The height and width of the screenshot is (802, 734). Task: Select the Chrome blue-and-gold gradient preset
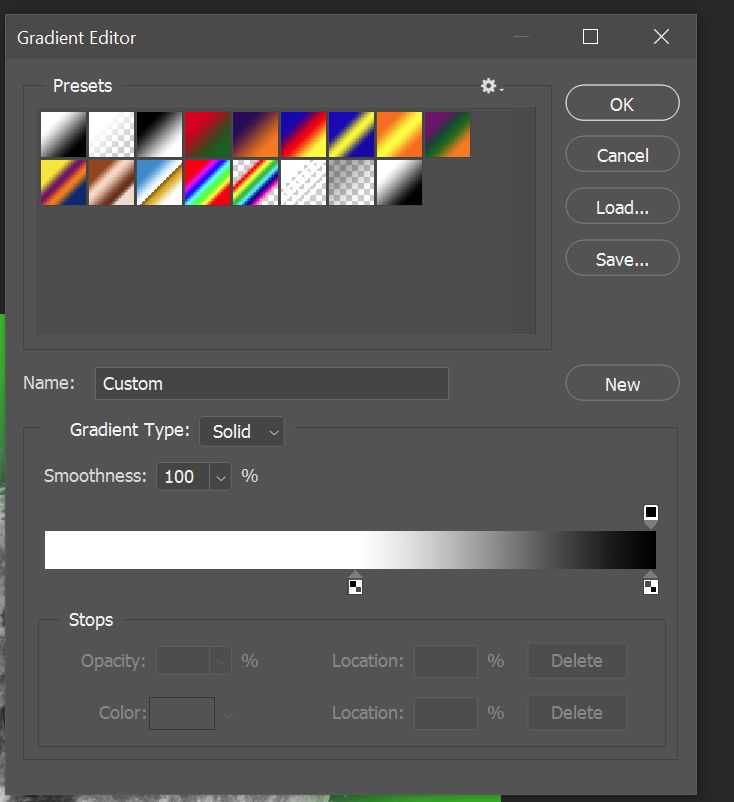tap(160, 183)
